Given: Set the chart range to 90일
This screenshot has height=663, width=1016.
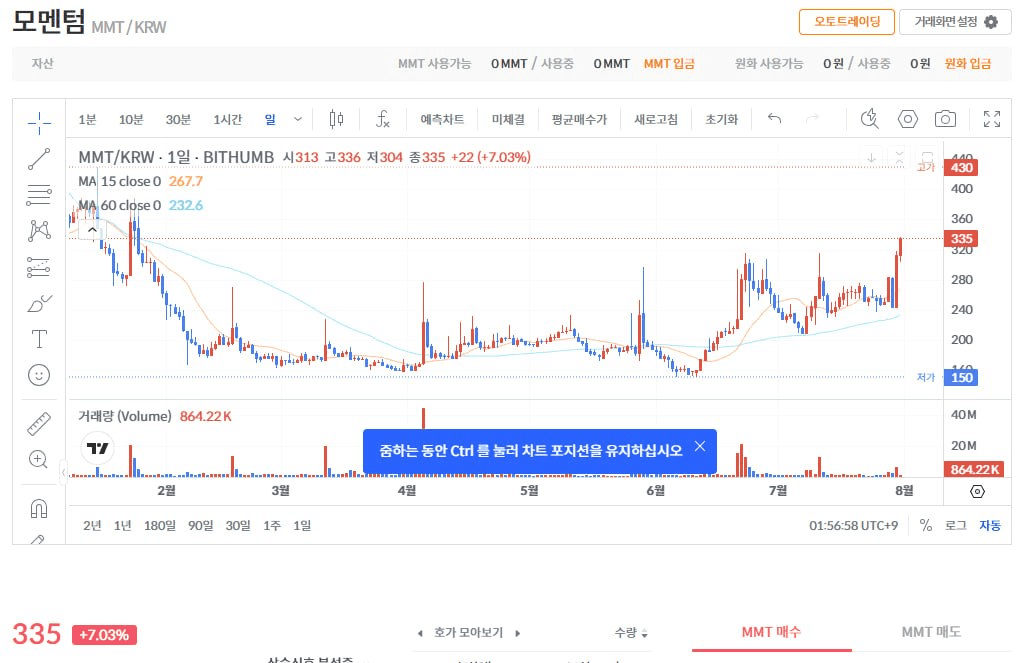Looking at the screenshot, I should (x=201, y=526).
